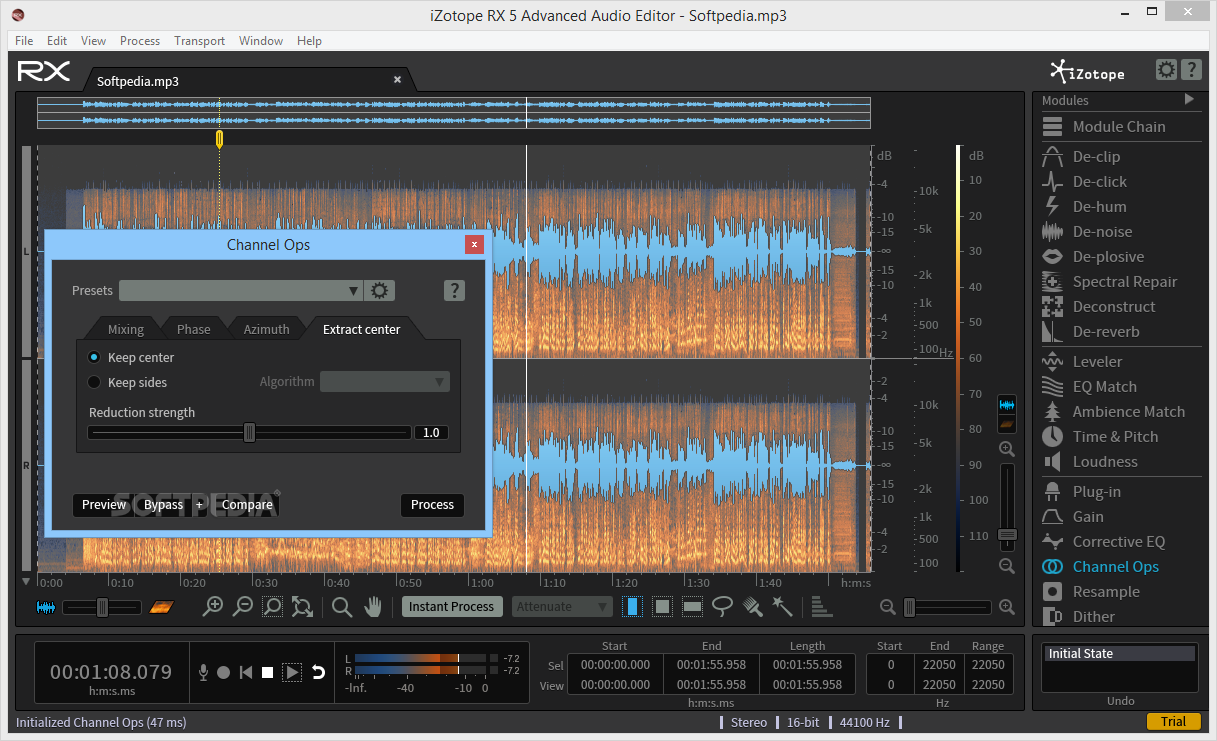Select the brush selection tool

(753, 606)
